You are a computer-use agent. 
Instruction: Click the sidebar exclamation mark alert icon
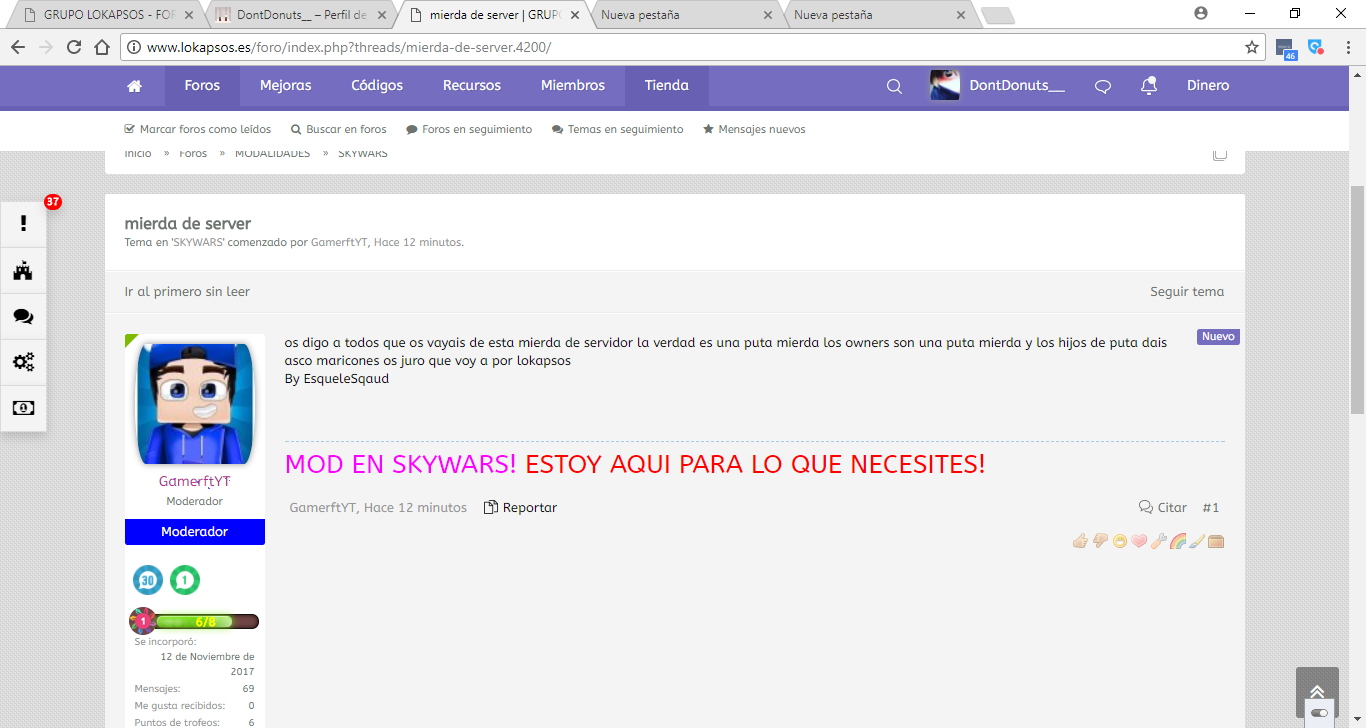24,224
